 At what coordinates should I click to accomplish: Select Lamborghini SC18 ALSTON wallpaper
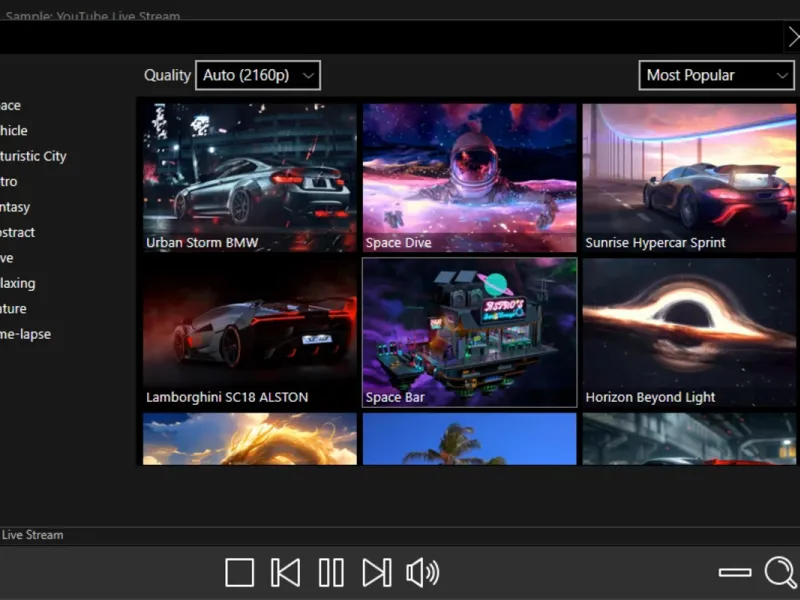point(249,333)
